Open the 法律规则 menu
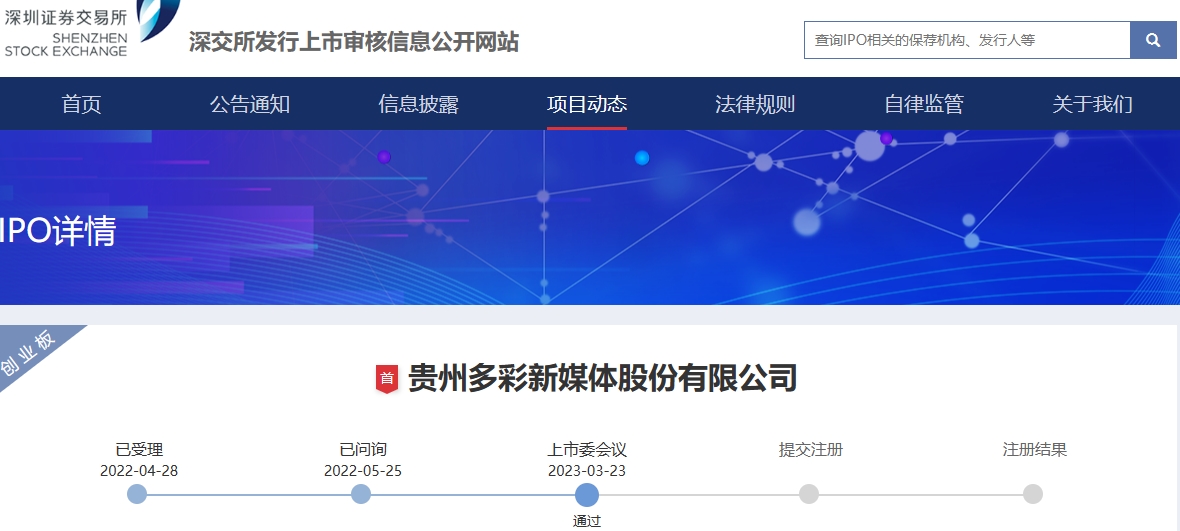The height and width of the screenshot is (531, 1180). [x=755, y=104]
